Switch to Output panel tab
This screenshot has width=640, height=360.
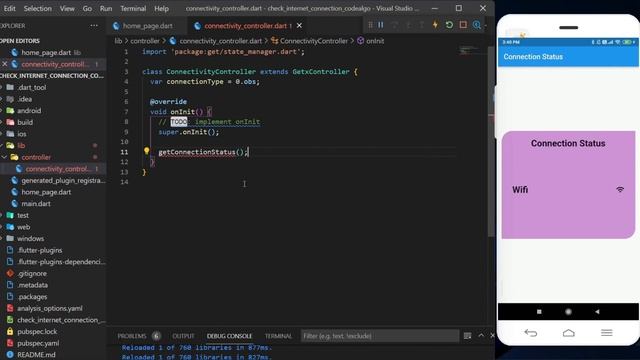(x=183, y=336)
